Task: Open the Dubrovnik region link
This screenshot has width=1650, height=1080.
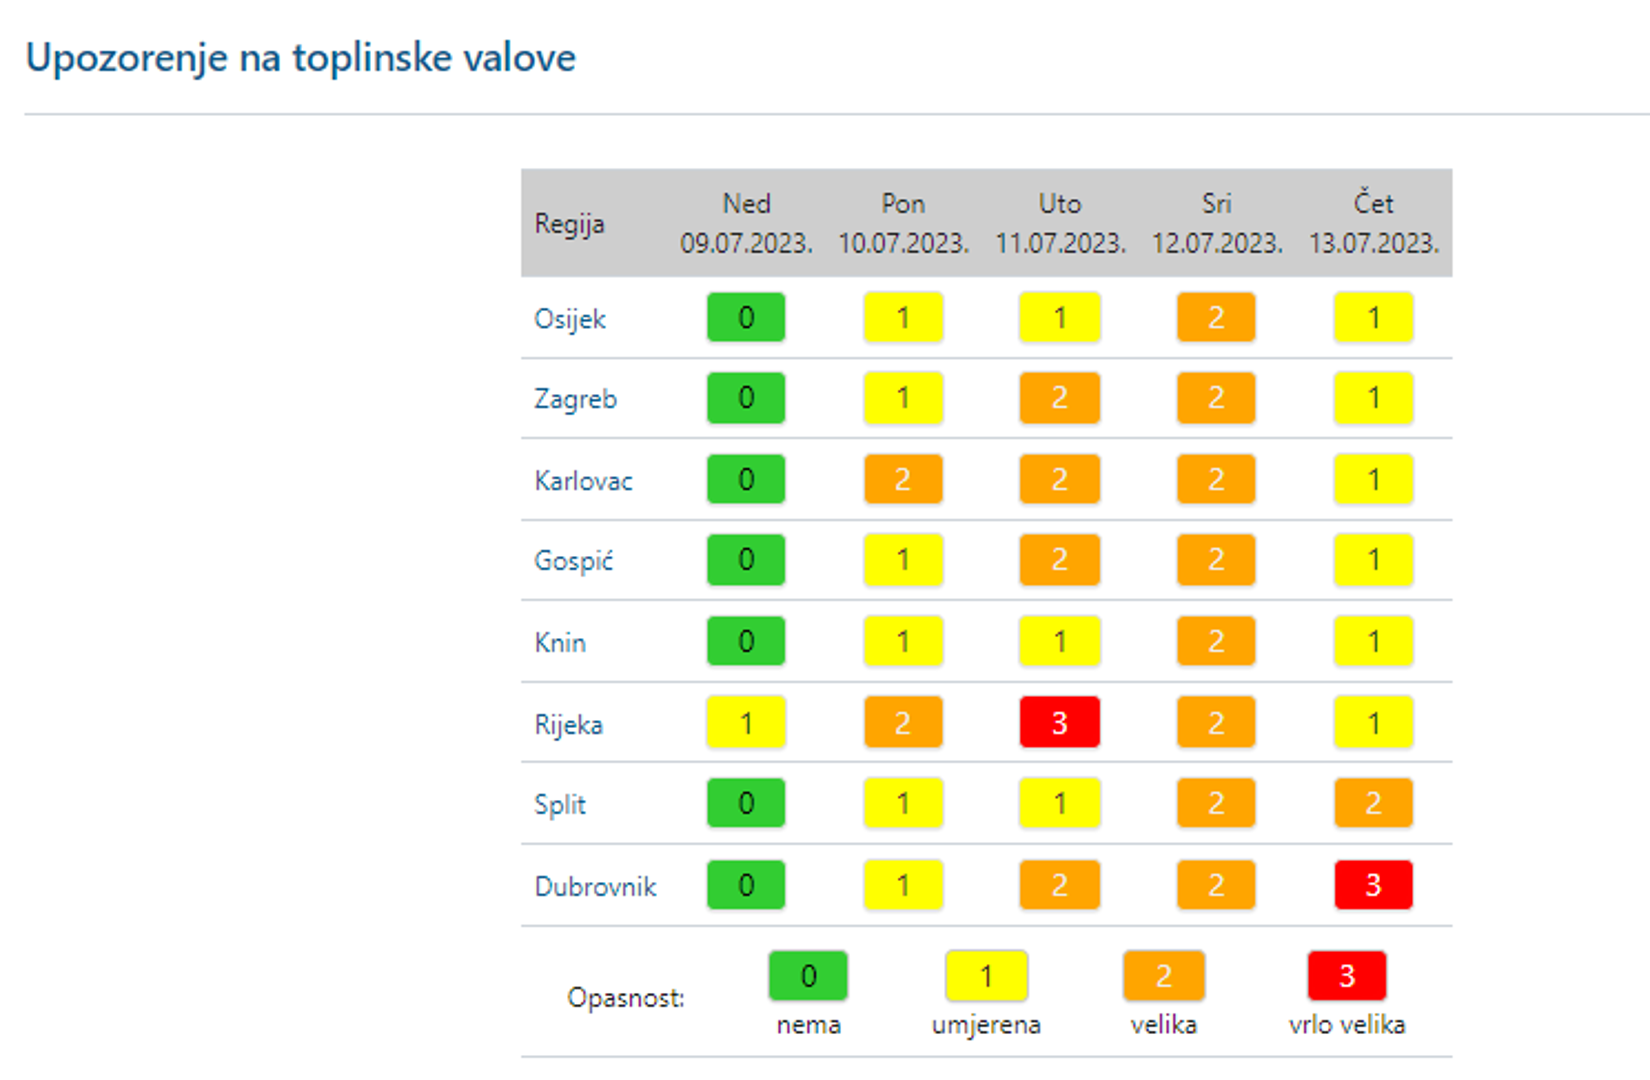Action: pos(595,887)
